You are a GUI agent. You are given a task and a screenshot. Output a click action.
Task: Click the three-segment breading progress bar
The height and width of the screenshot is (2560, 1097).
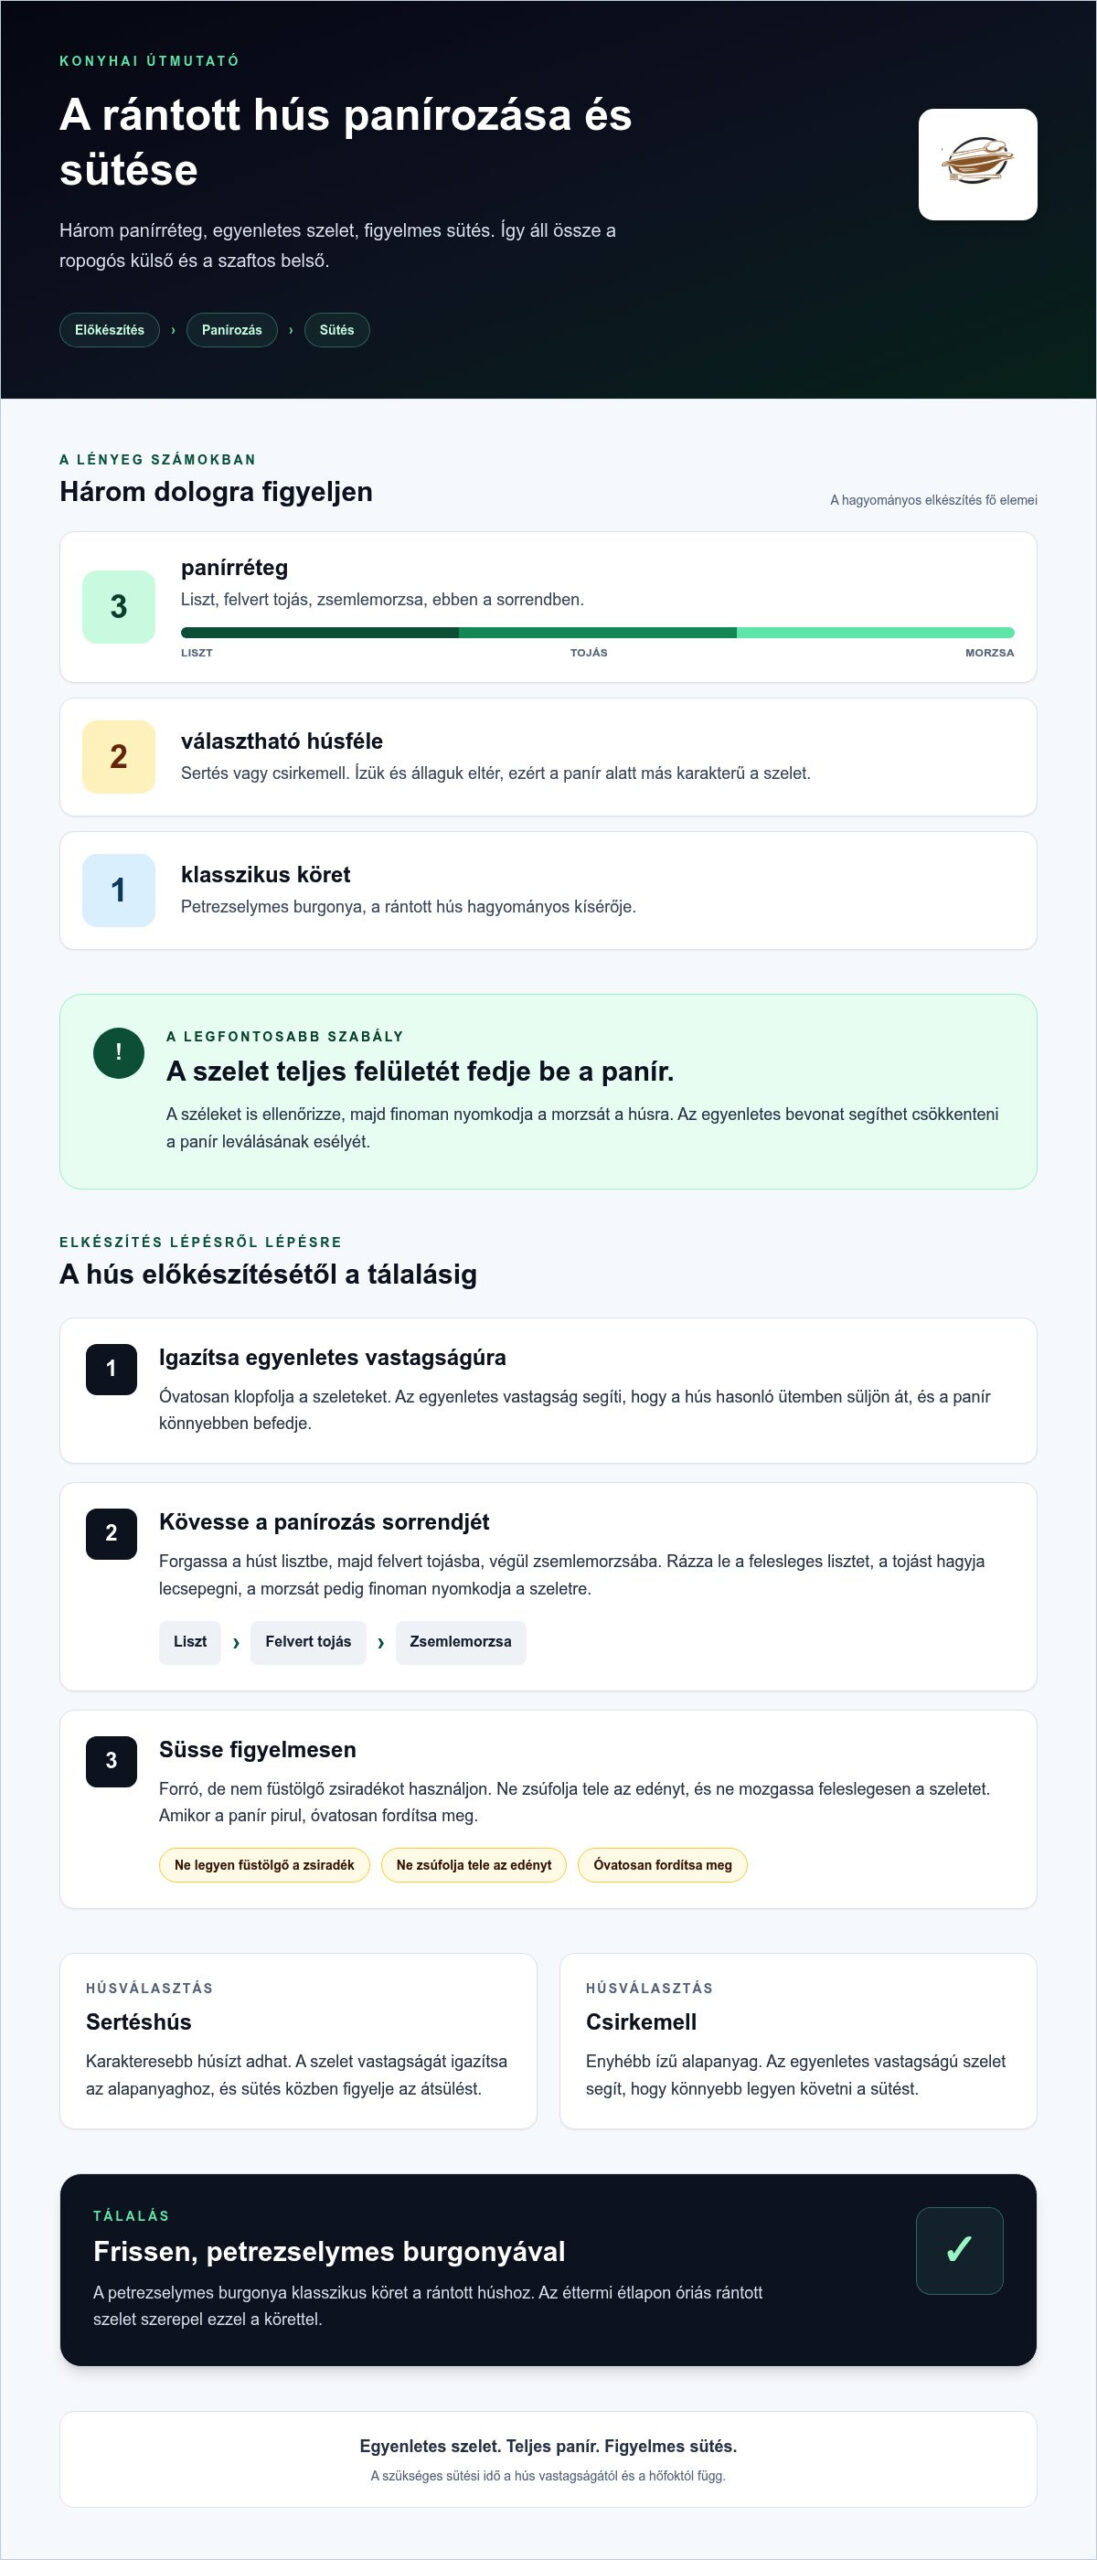point(597,632)
